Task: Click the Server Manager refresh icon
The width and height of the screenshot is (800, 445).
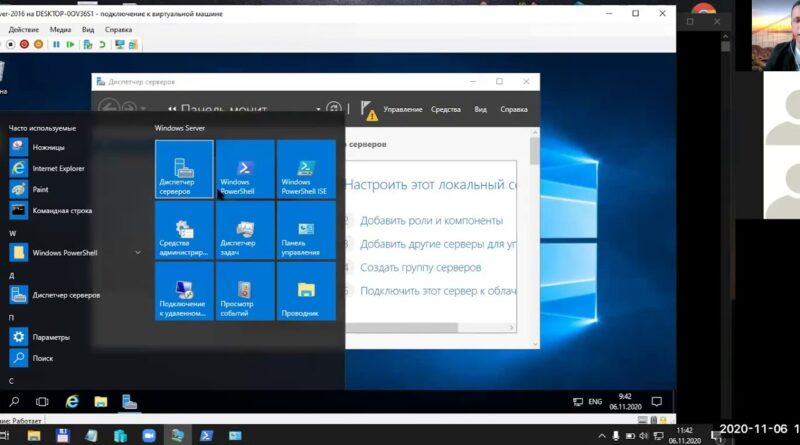Action: click(334, 109)
